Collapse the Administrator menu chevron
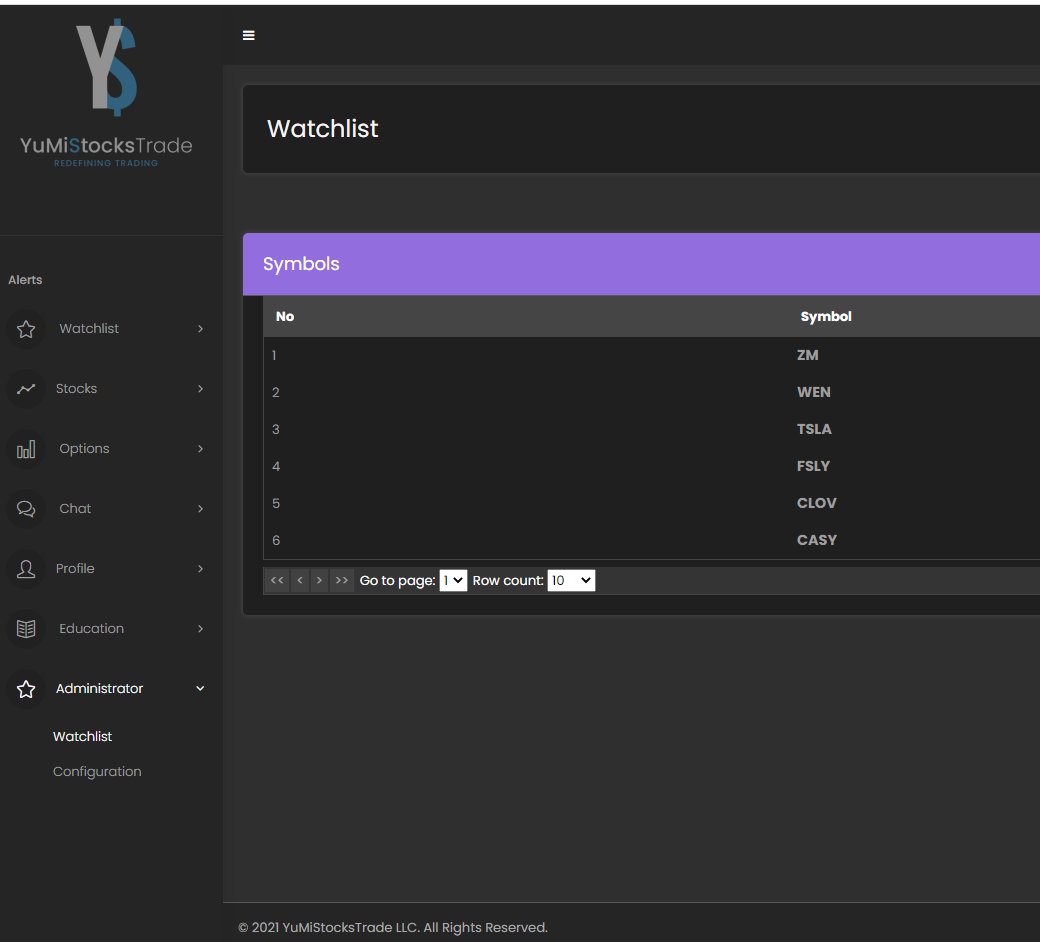The height and width of the screenshot is (942, 1040). click(x=200, y=689)
